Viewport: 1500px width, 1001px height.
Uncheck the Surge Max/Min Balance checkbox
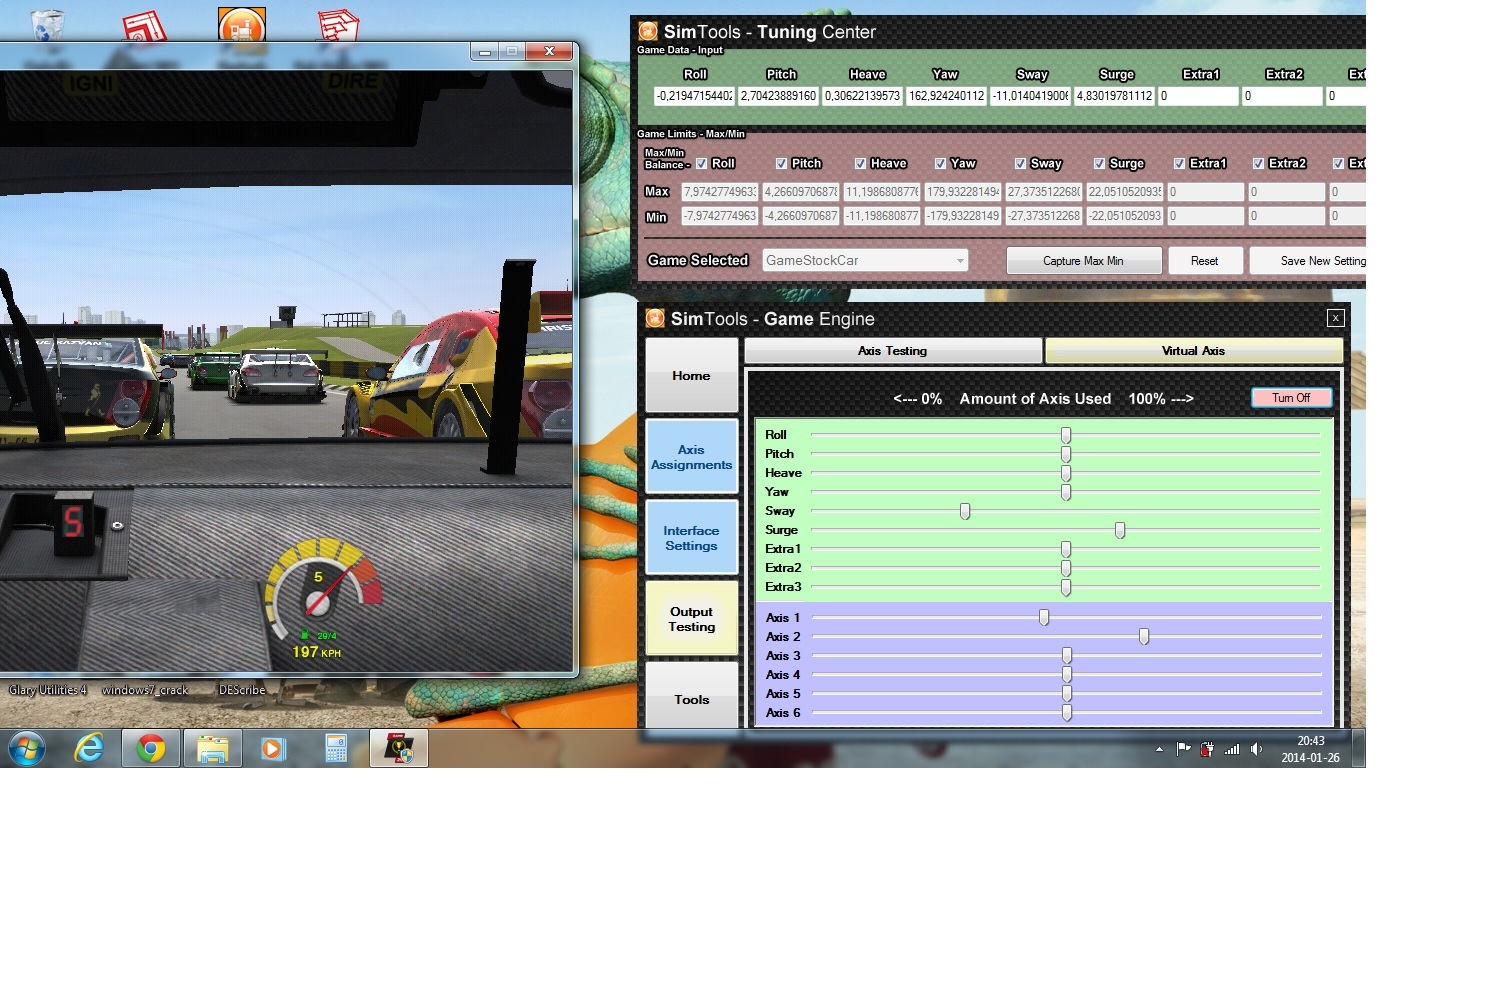(x=1099, y=163)
